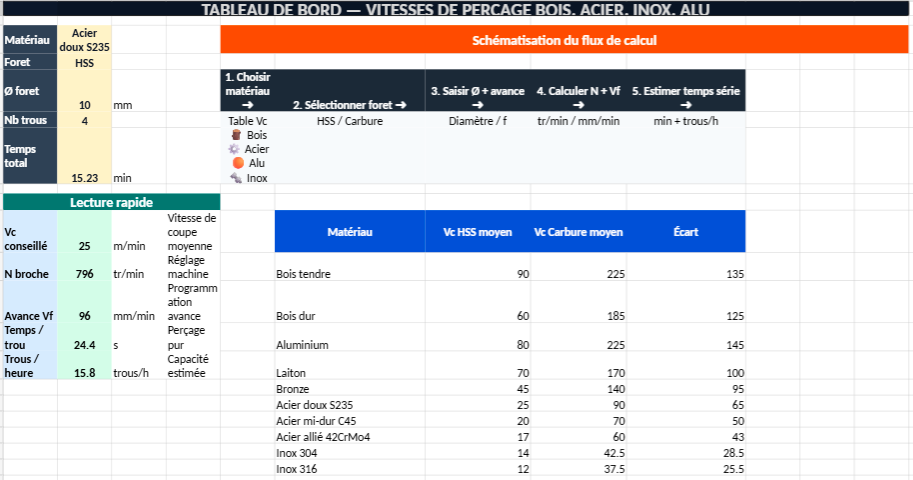Image resolution: width=913 pixels, height=480 pixels.
Task: Click the bolt icon beside Inox
Action: point(236,178)
